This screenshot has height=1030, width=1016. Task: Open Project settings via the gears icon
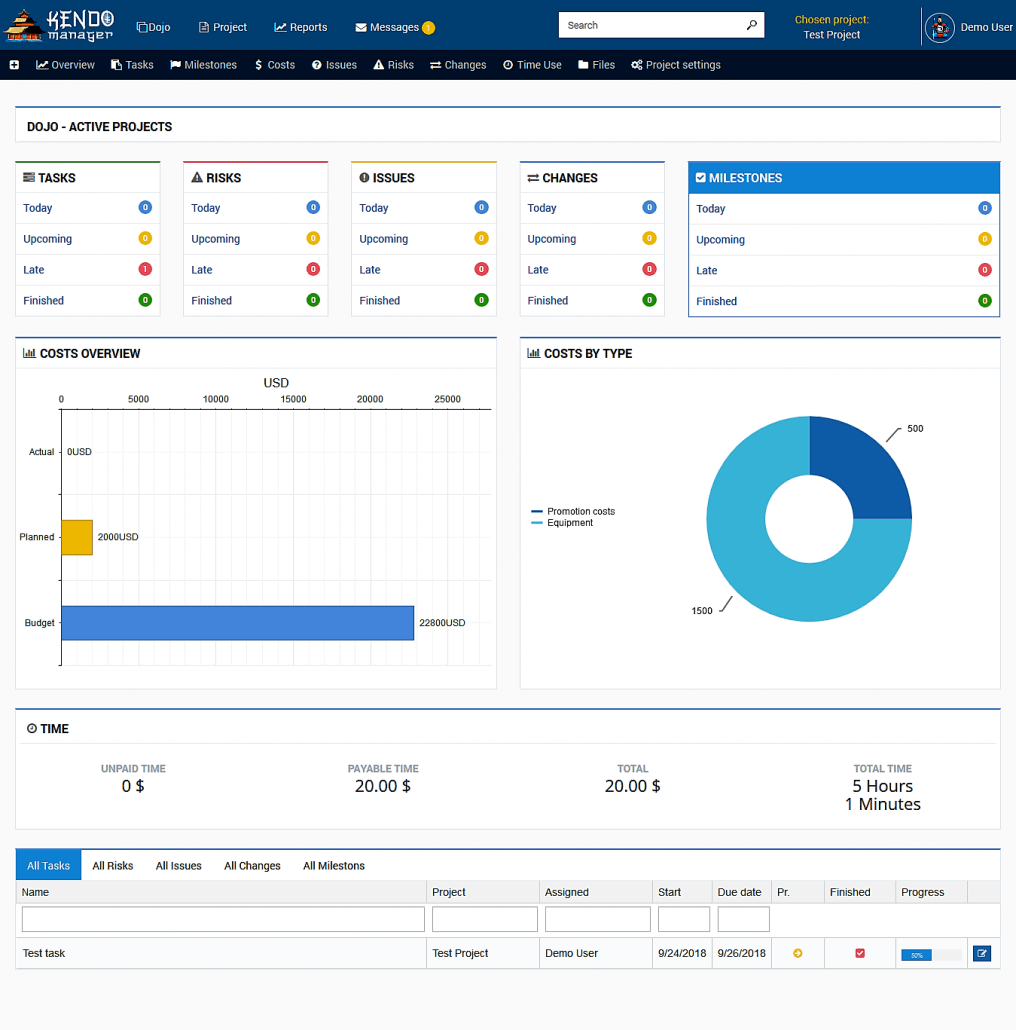(x=637, y=64)
